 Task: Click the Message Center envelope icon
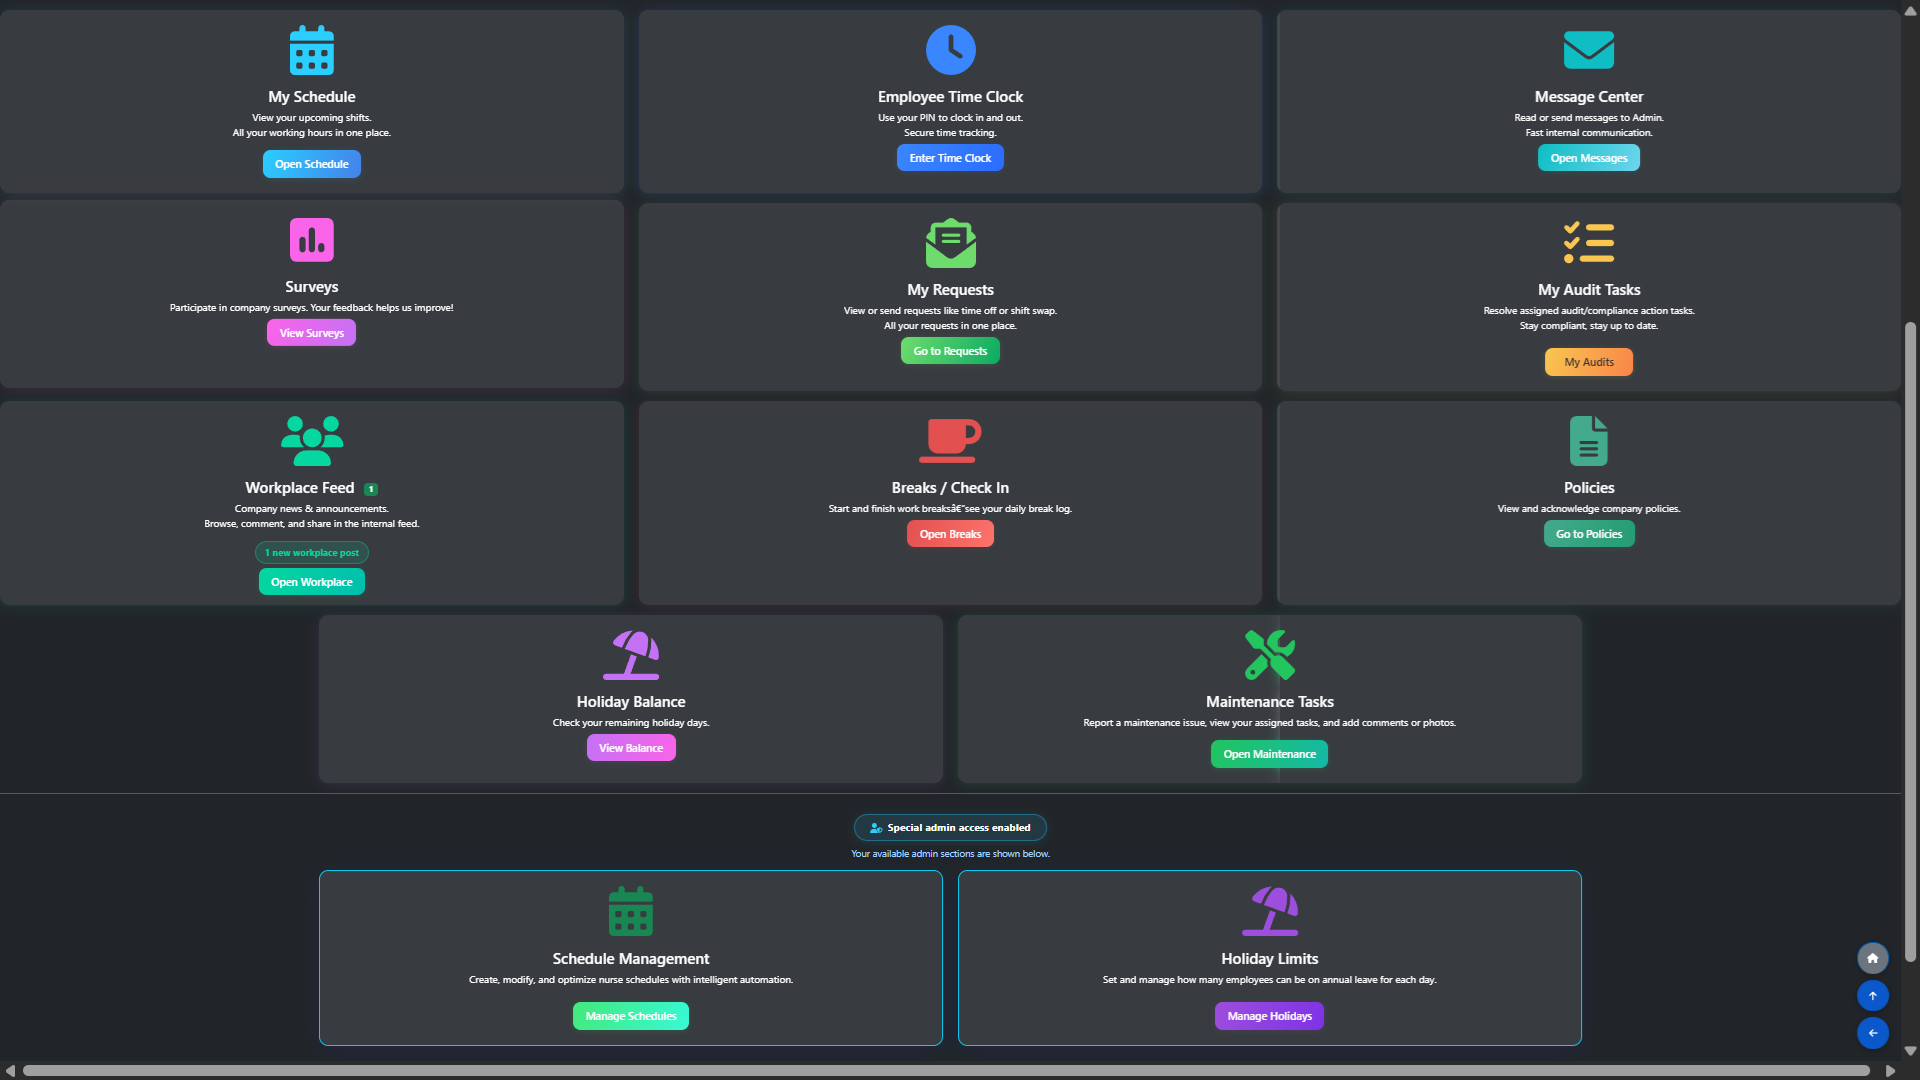[1588, 50]
